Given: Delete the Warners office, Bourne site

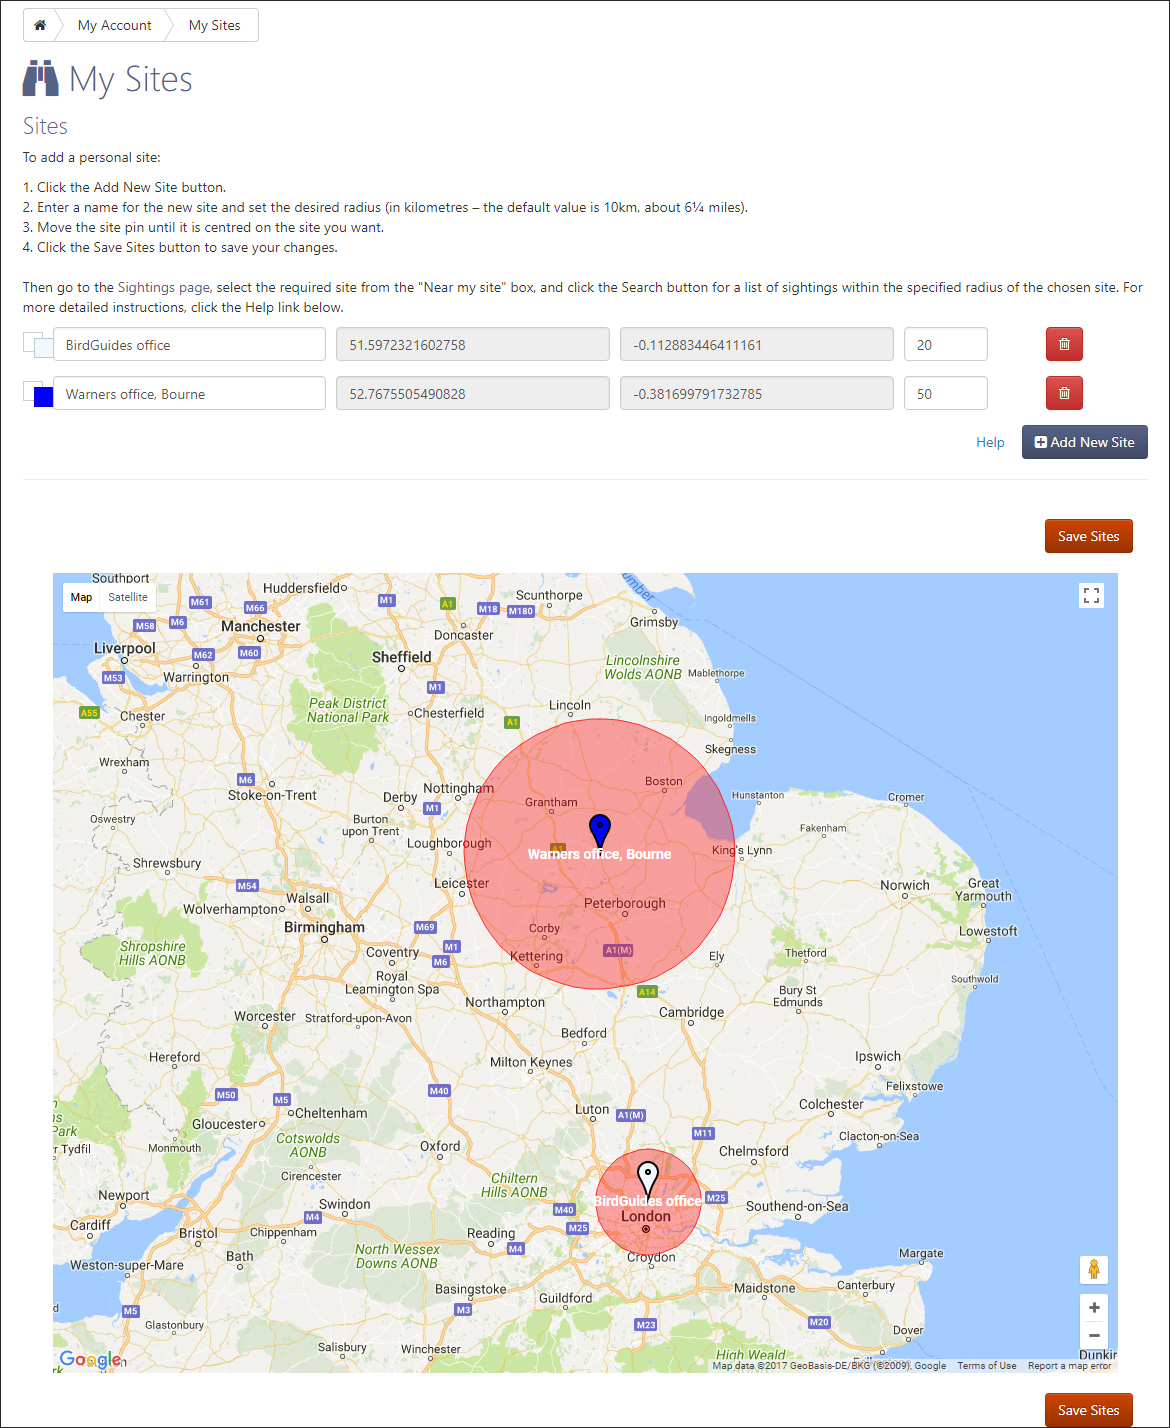Looking at the screenshot, I should click(1064, 393).
